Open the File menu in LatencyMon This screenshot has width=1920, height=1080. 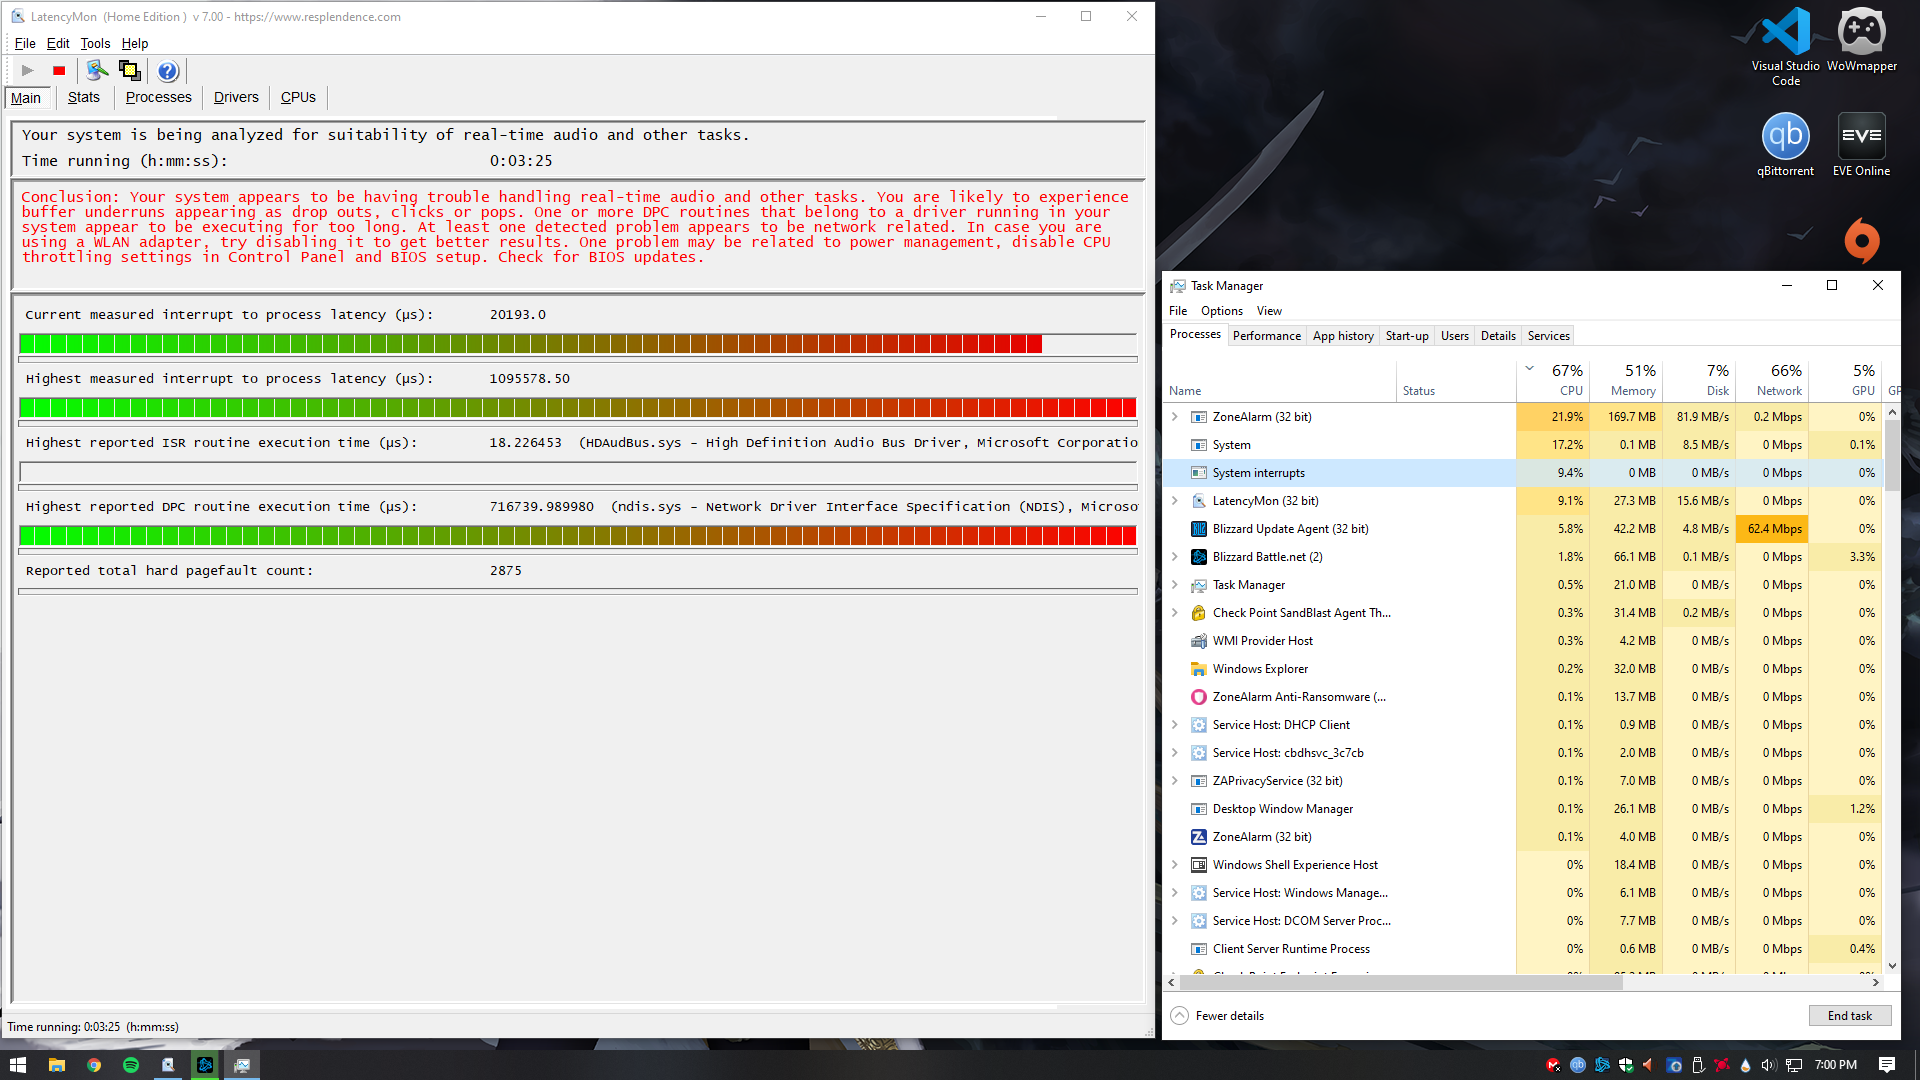click(x=25, y=43)
